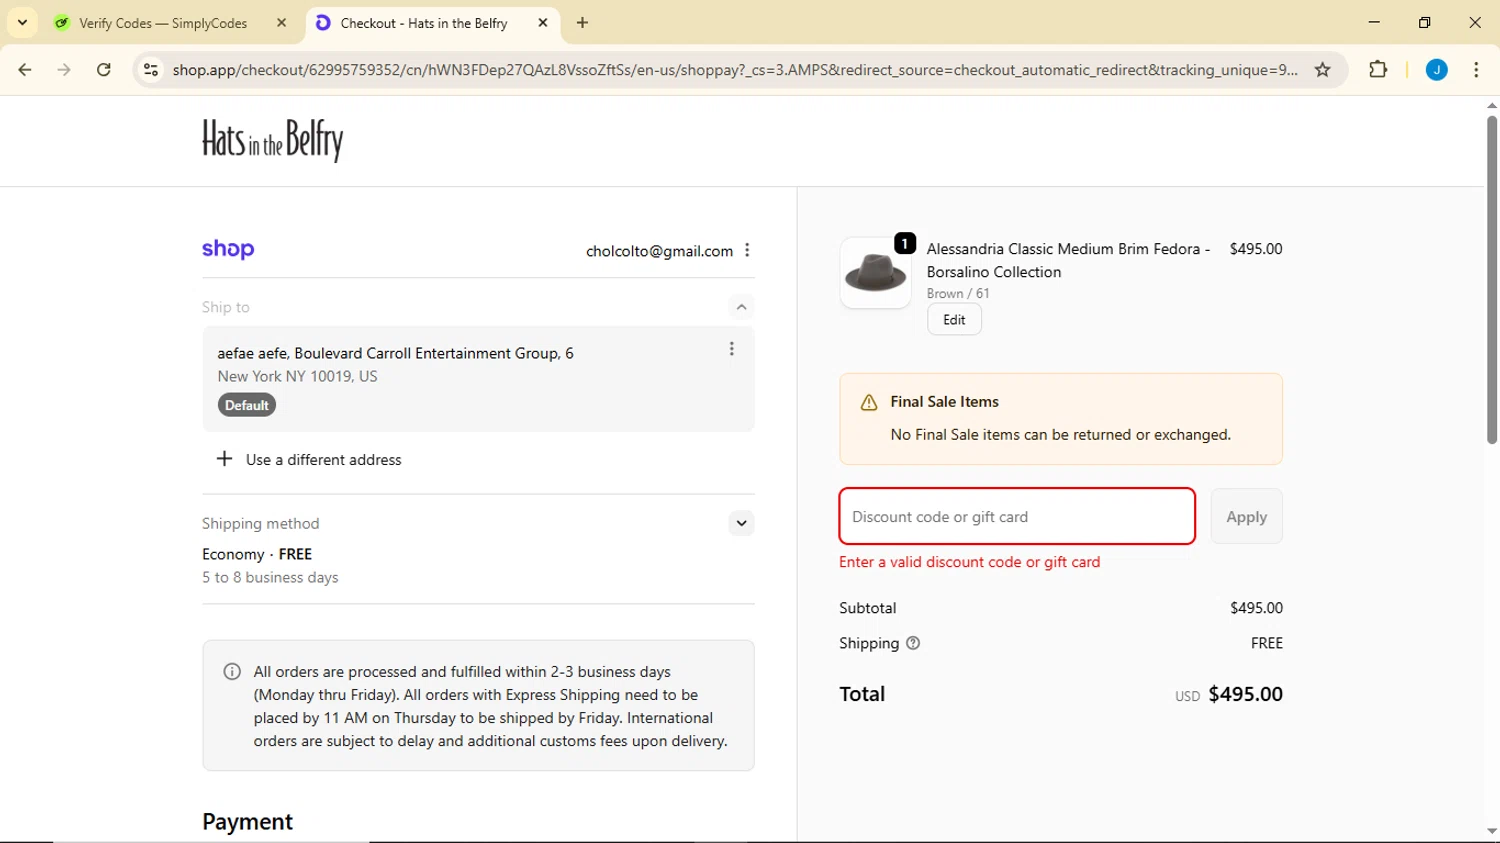Screen dimensions: 1500x843
Task: Click Edit under the fedora item
Action: coord(954,320)
